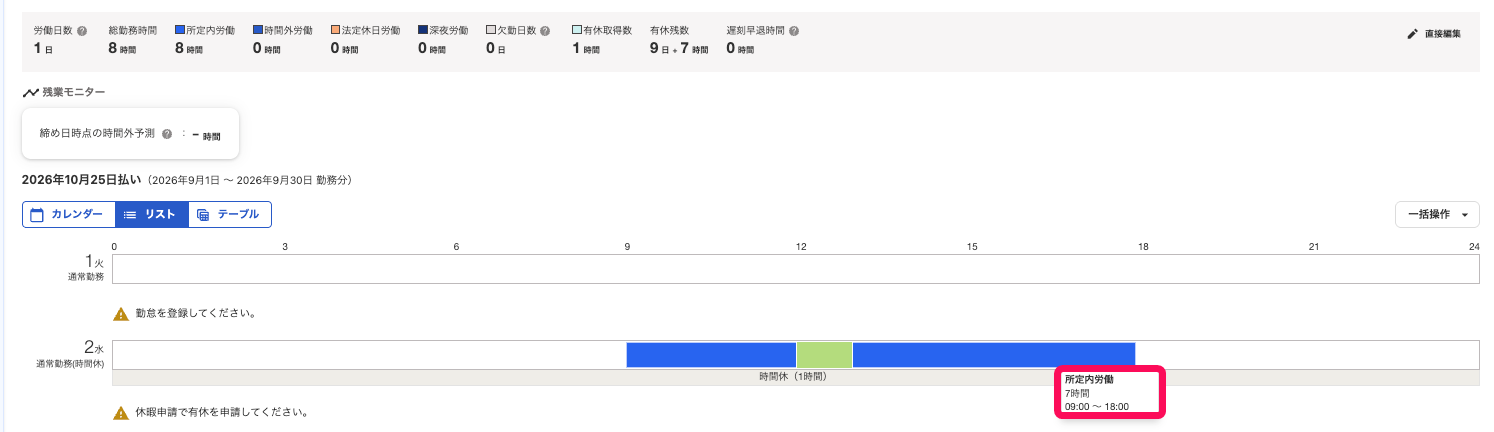Click the 有休残数 9日+7時間 value
The width and height of the screenshot is (1494, 432).
pos(679,48)
